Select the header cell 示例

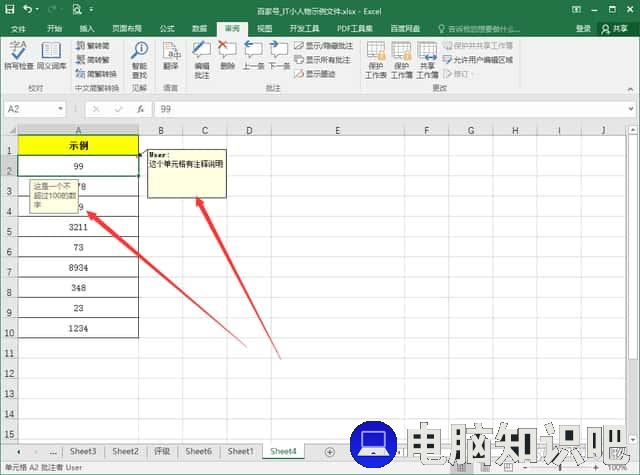point(78,145)
